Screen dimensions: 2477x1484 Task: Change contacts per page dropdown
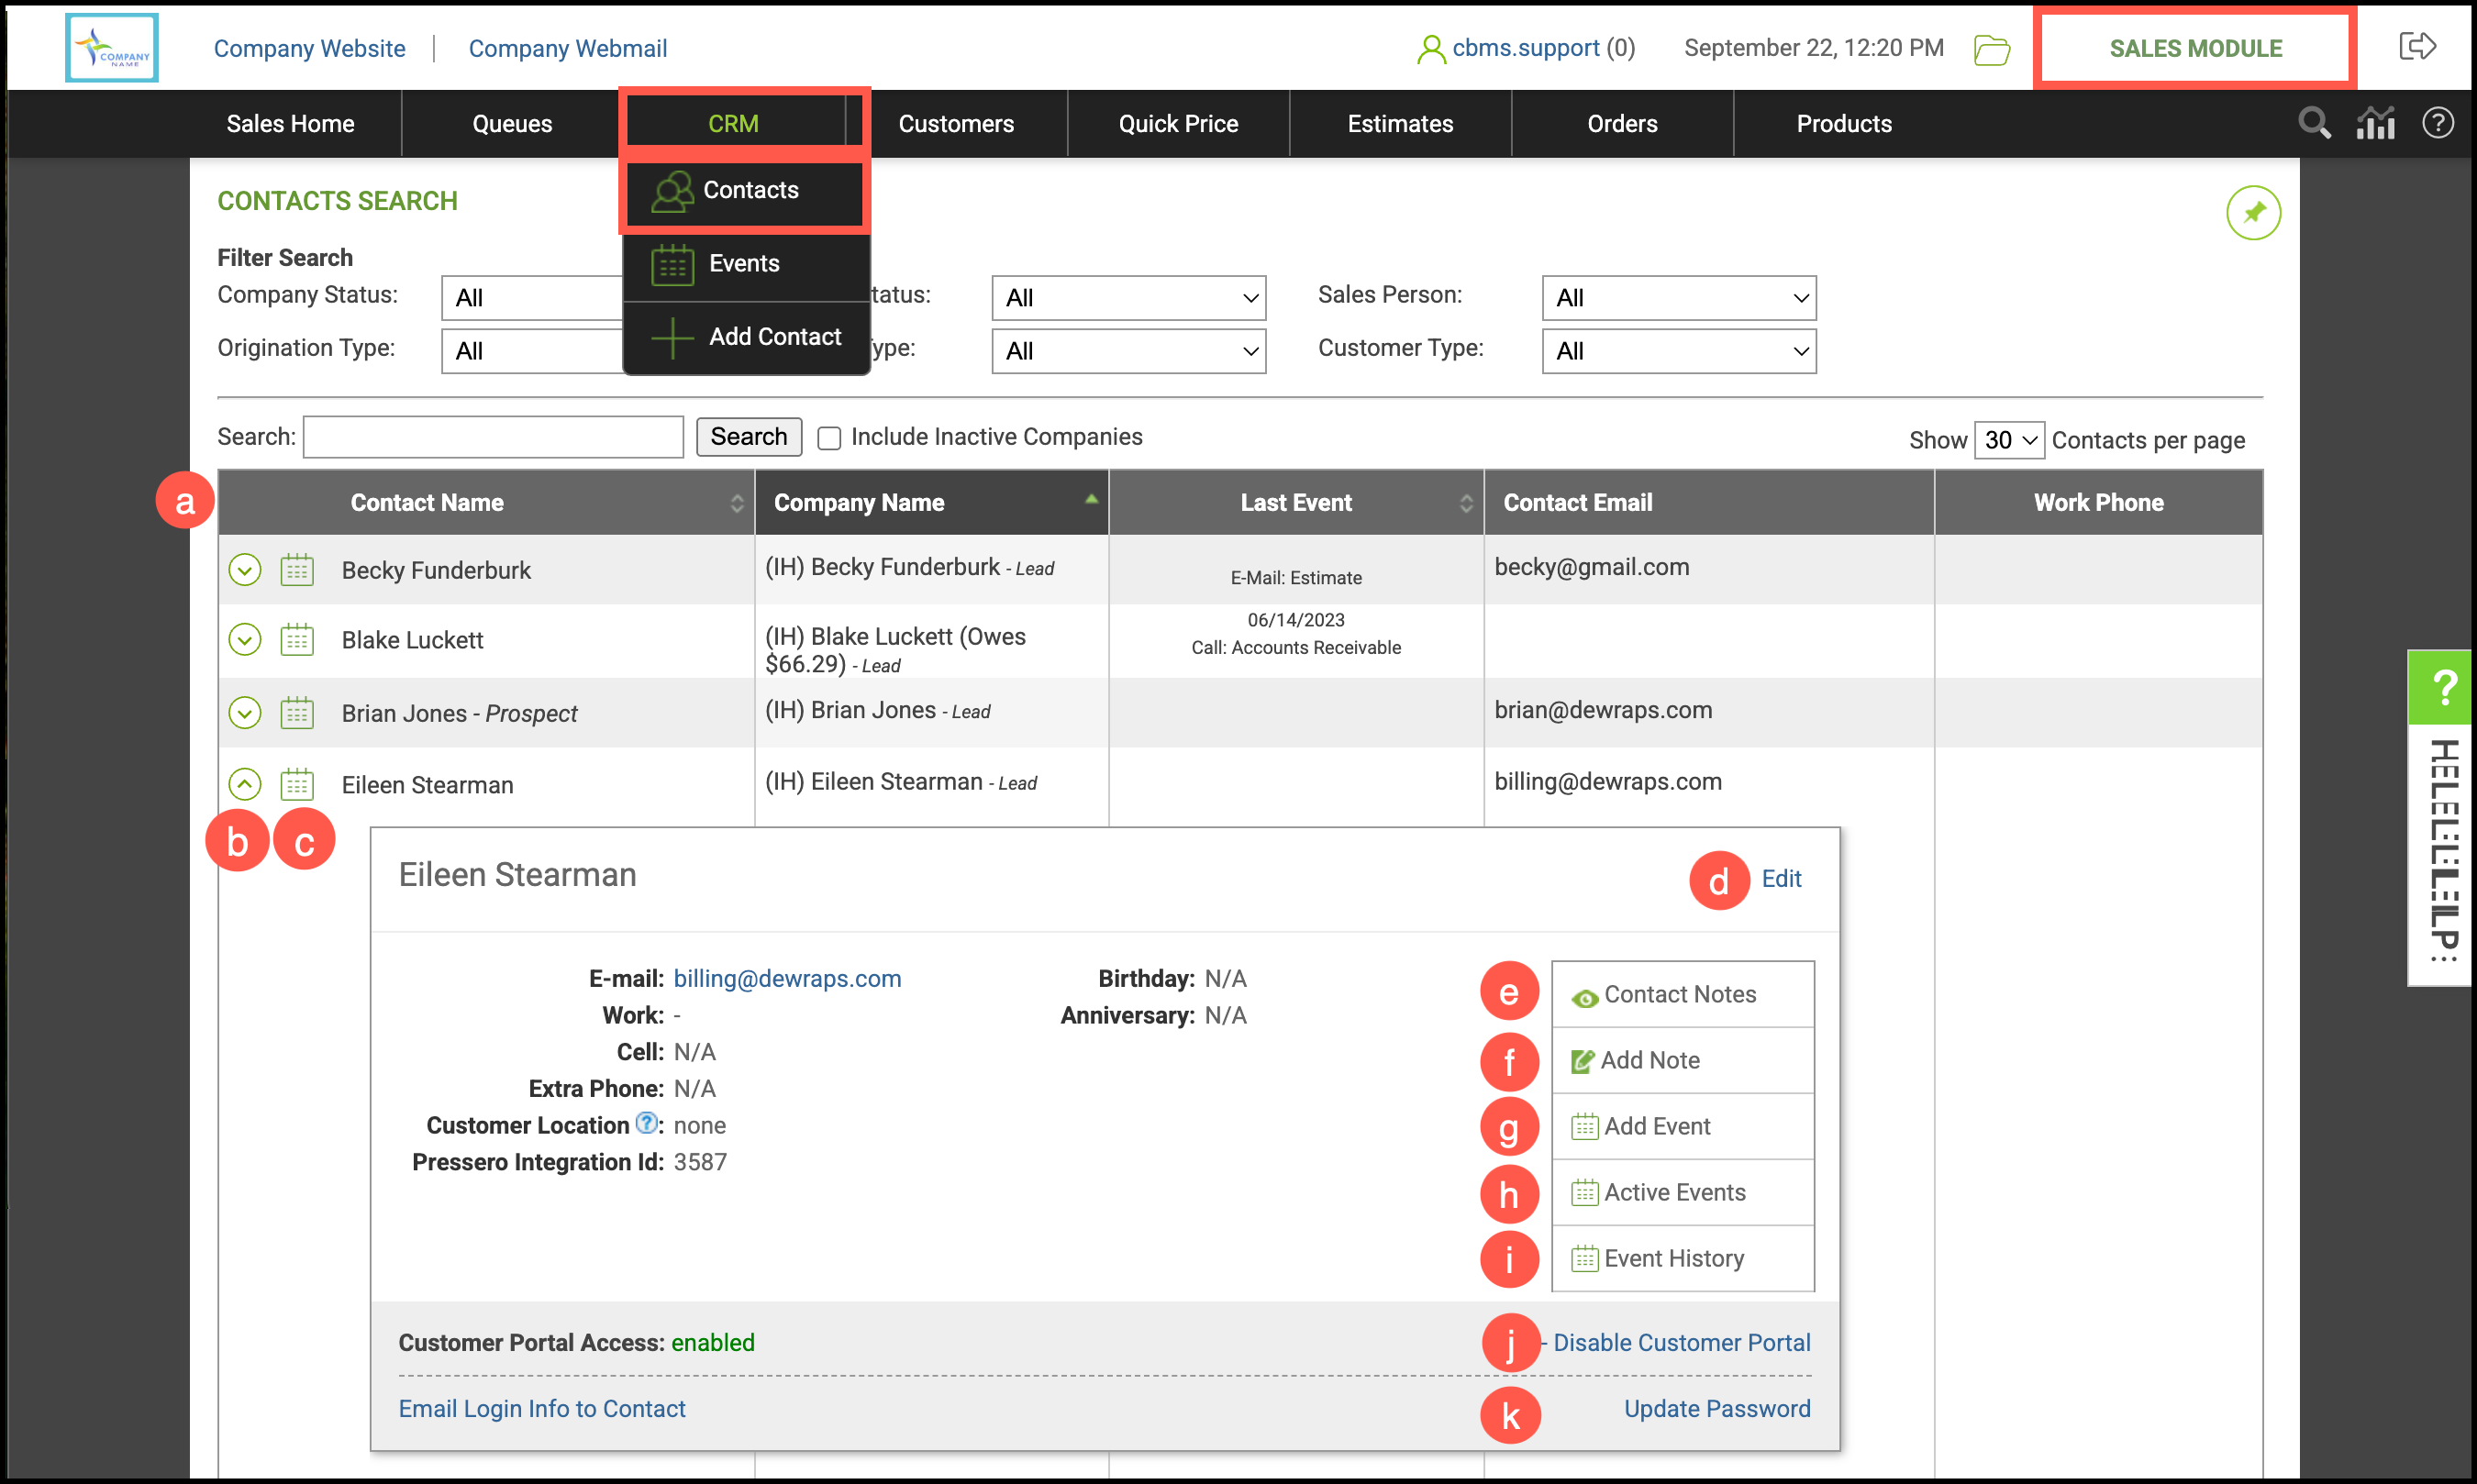pos(2008,440)
